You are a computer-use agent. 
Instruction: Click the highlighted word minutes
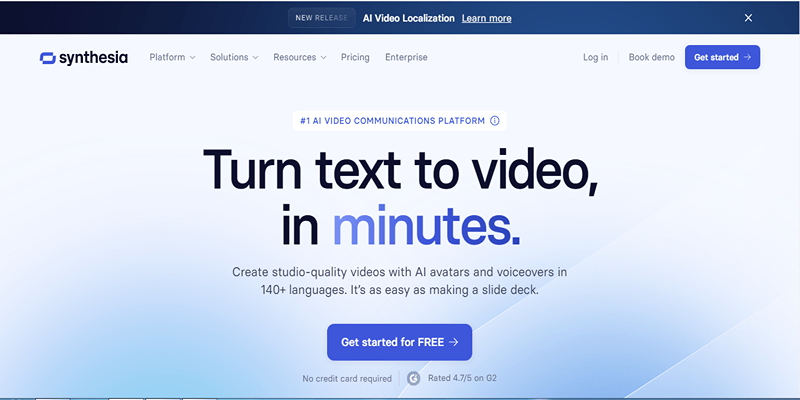(427, 225)
